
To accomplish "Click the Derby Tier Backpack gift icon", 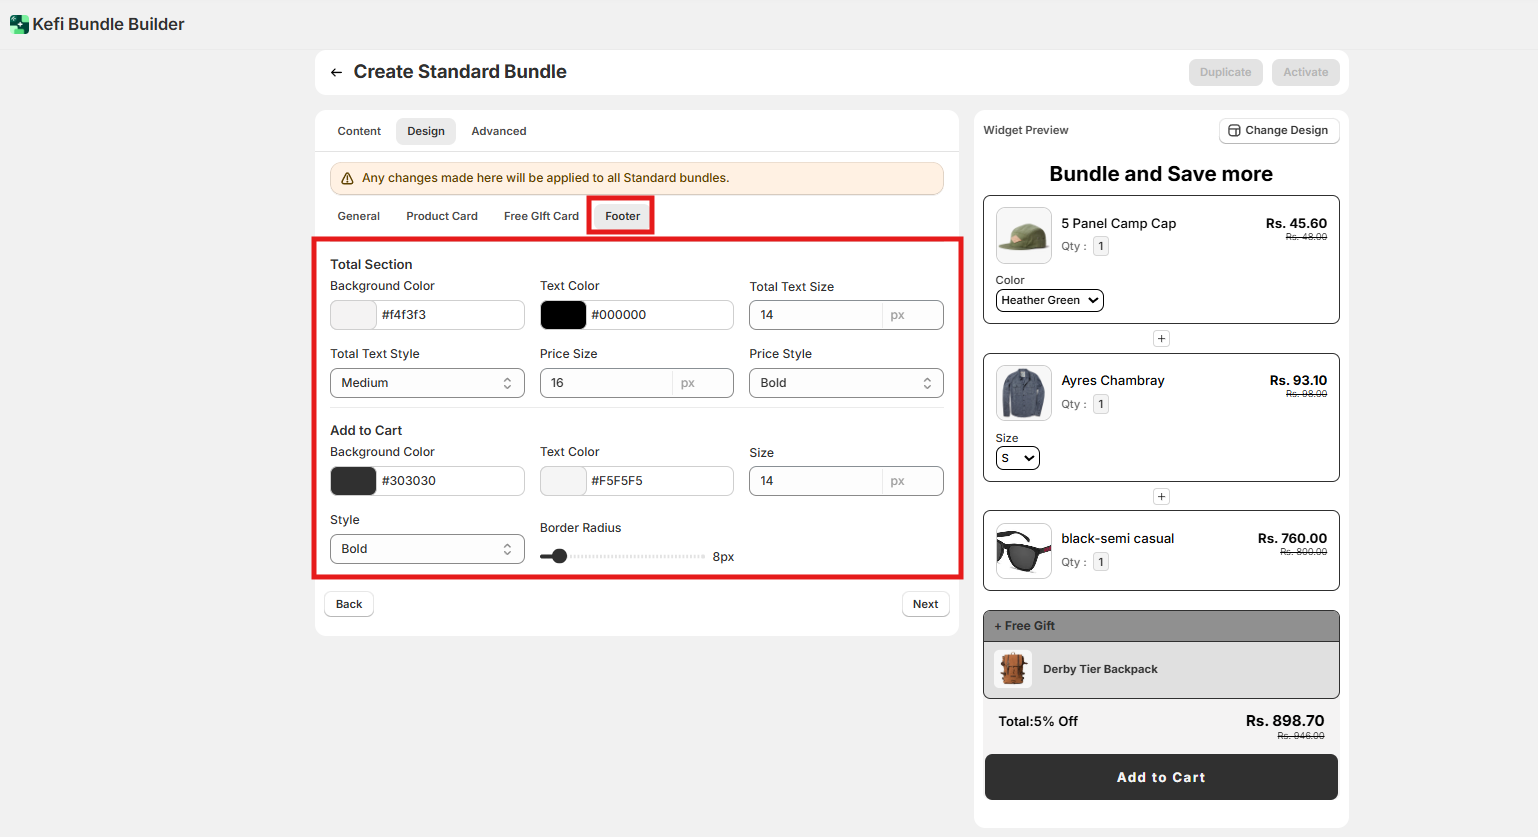I will pos(1013,669).
